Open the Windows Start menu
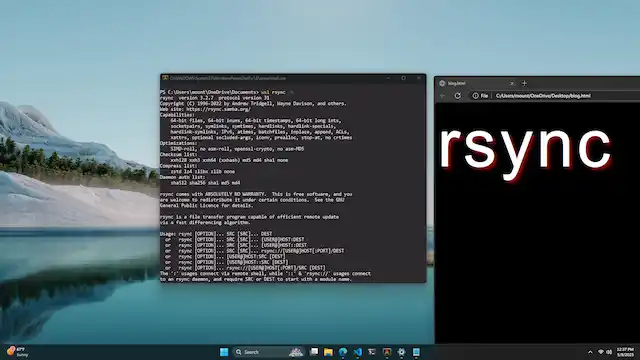The width and height of the screenshot is (640, 360). click(x=224, y=352)
